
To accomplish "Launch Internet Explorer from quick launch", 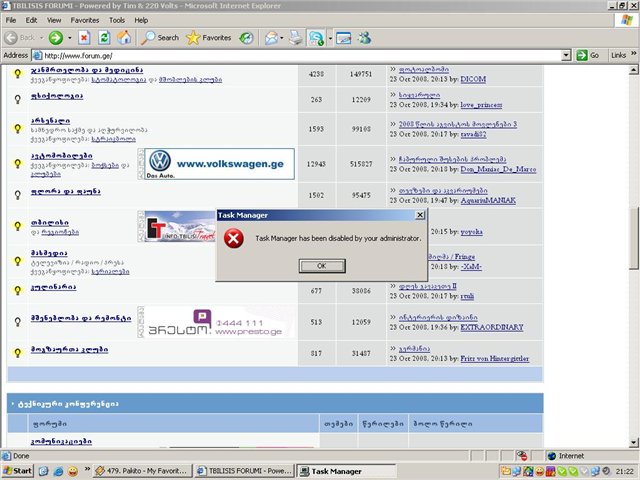I will [x=58, y=471].
